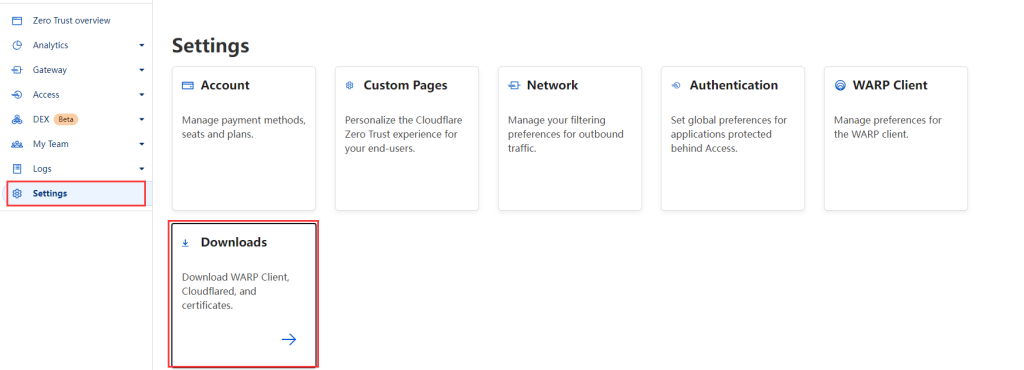Select My Team in the sidebar
The height and width of the screenshot is (370, 1024).
[x=76, y=144]
